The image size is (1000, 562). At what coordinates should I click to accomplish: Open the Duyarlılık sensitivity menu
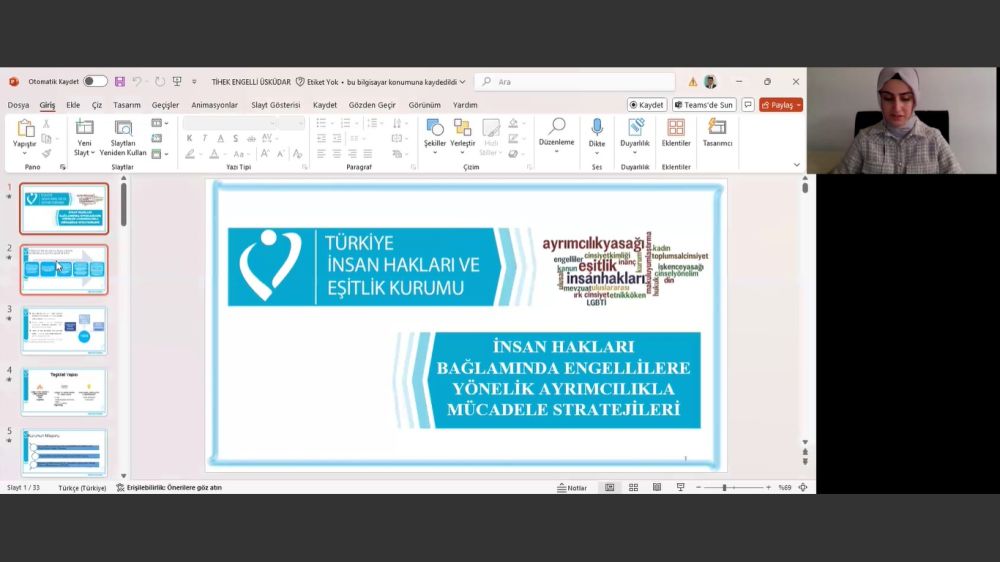(635, 136)
